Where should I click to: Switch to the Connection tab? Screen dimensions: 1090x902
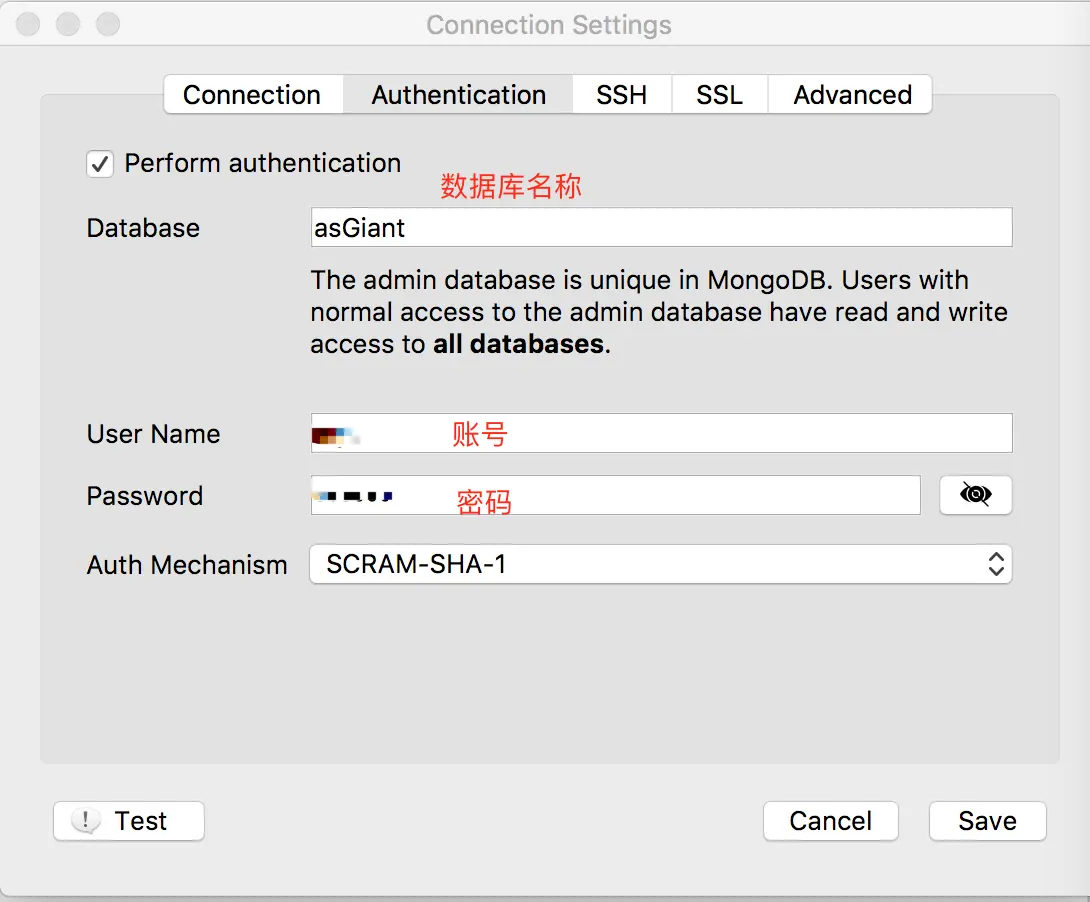pyautogui.click(x=253, y=95)
